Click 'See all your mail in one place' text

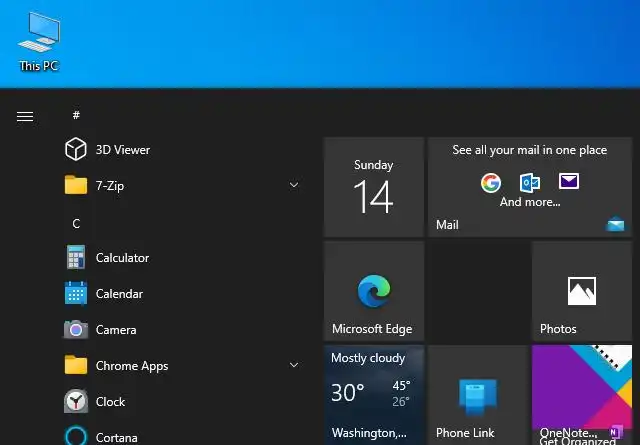click(x=529, y=150)
